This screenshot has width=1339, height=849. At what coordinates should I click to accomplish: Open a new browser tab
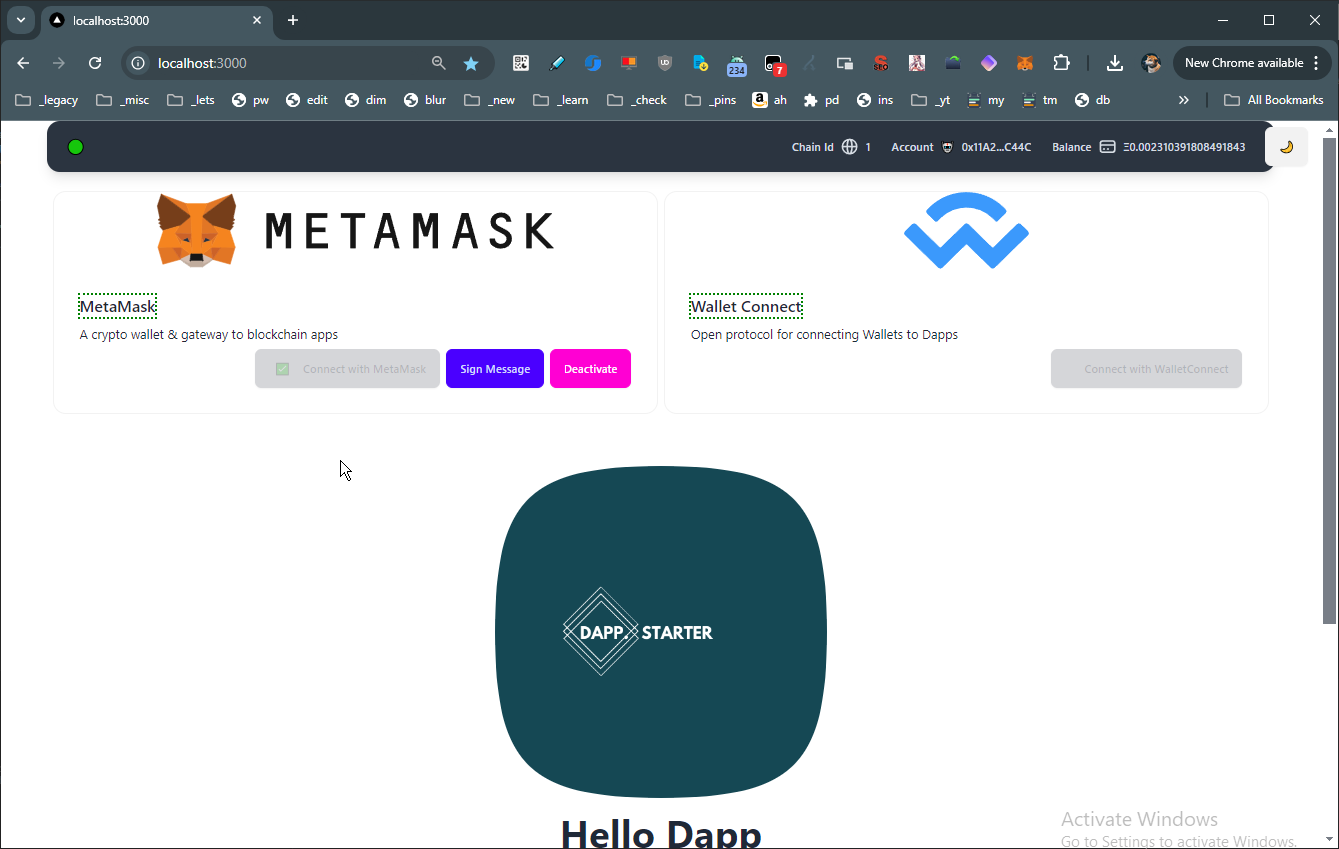[x=293, y=20]
